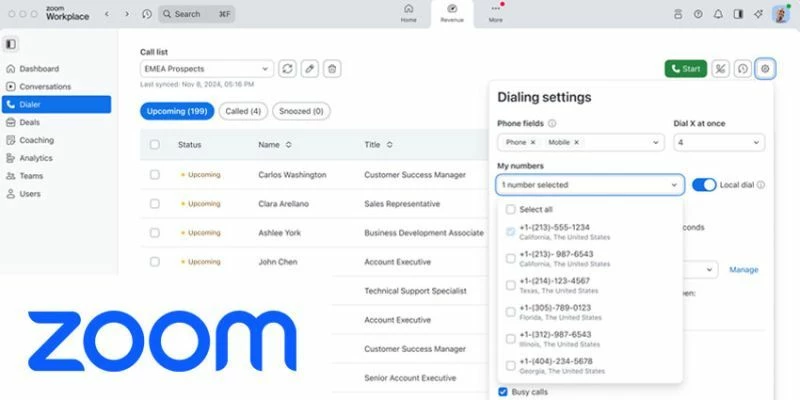This screenshot has width=800, height=400.
Task: Go back with the left arrow
Action: [107, 14]
